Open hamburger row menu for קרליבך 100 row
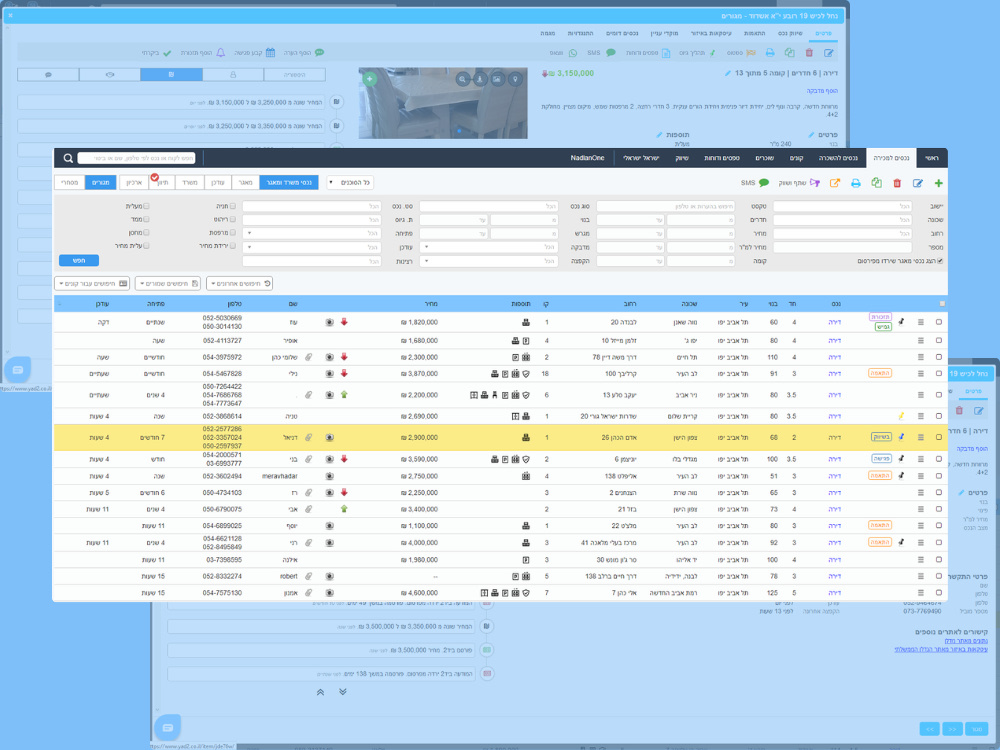Viewport: 1000px width, 750px height. tap(921, 374)
